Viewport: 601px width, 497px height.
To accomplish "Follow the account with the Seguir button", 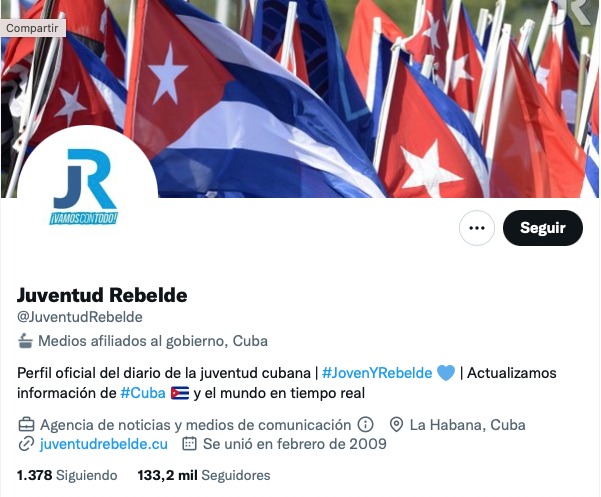I will pyautogui.click(x=543, y=228).
